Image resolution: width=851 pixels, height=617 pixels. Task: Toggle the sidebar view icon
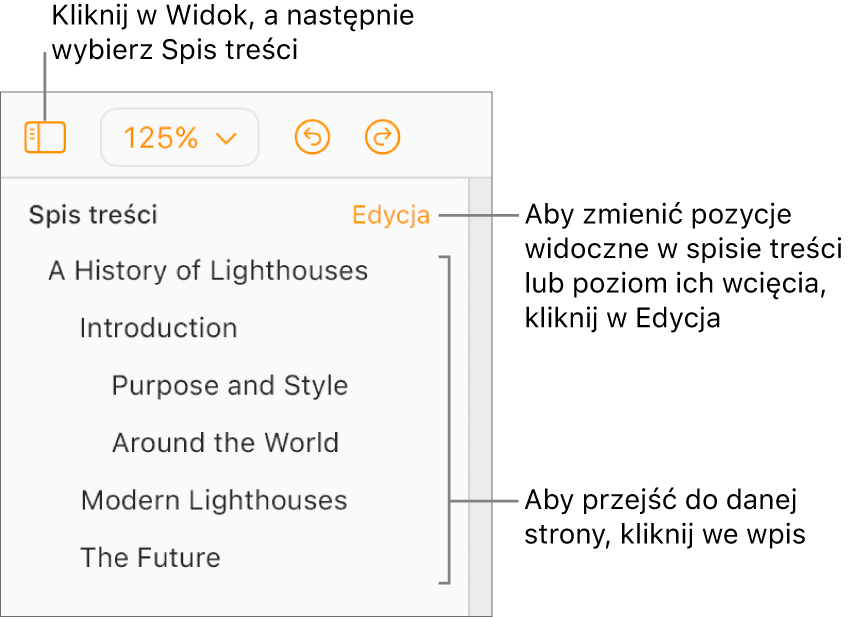(45, 138)
